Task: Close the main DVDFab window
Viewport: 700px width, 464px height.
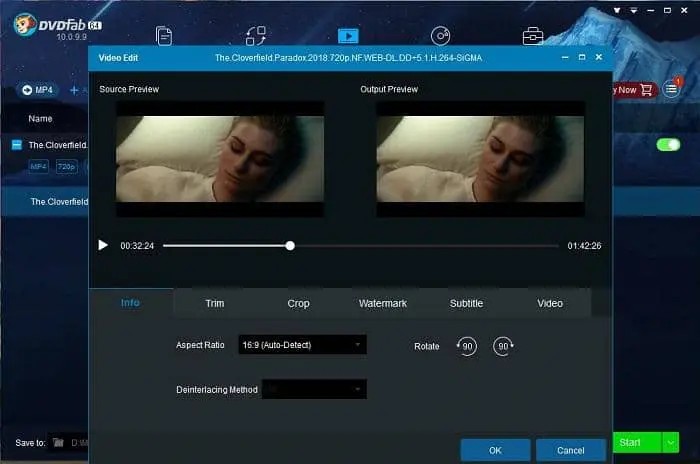Action: [684, 10]
